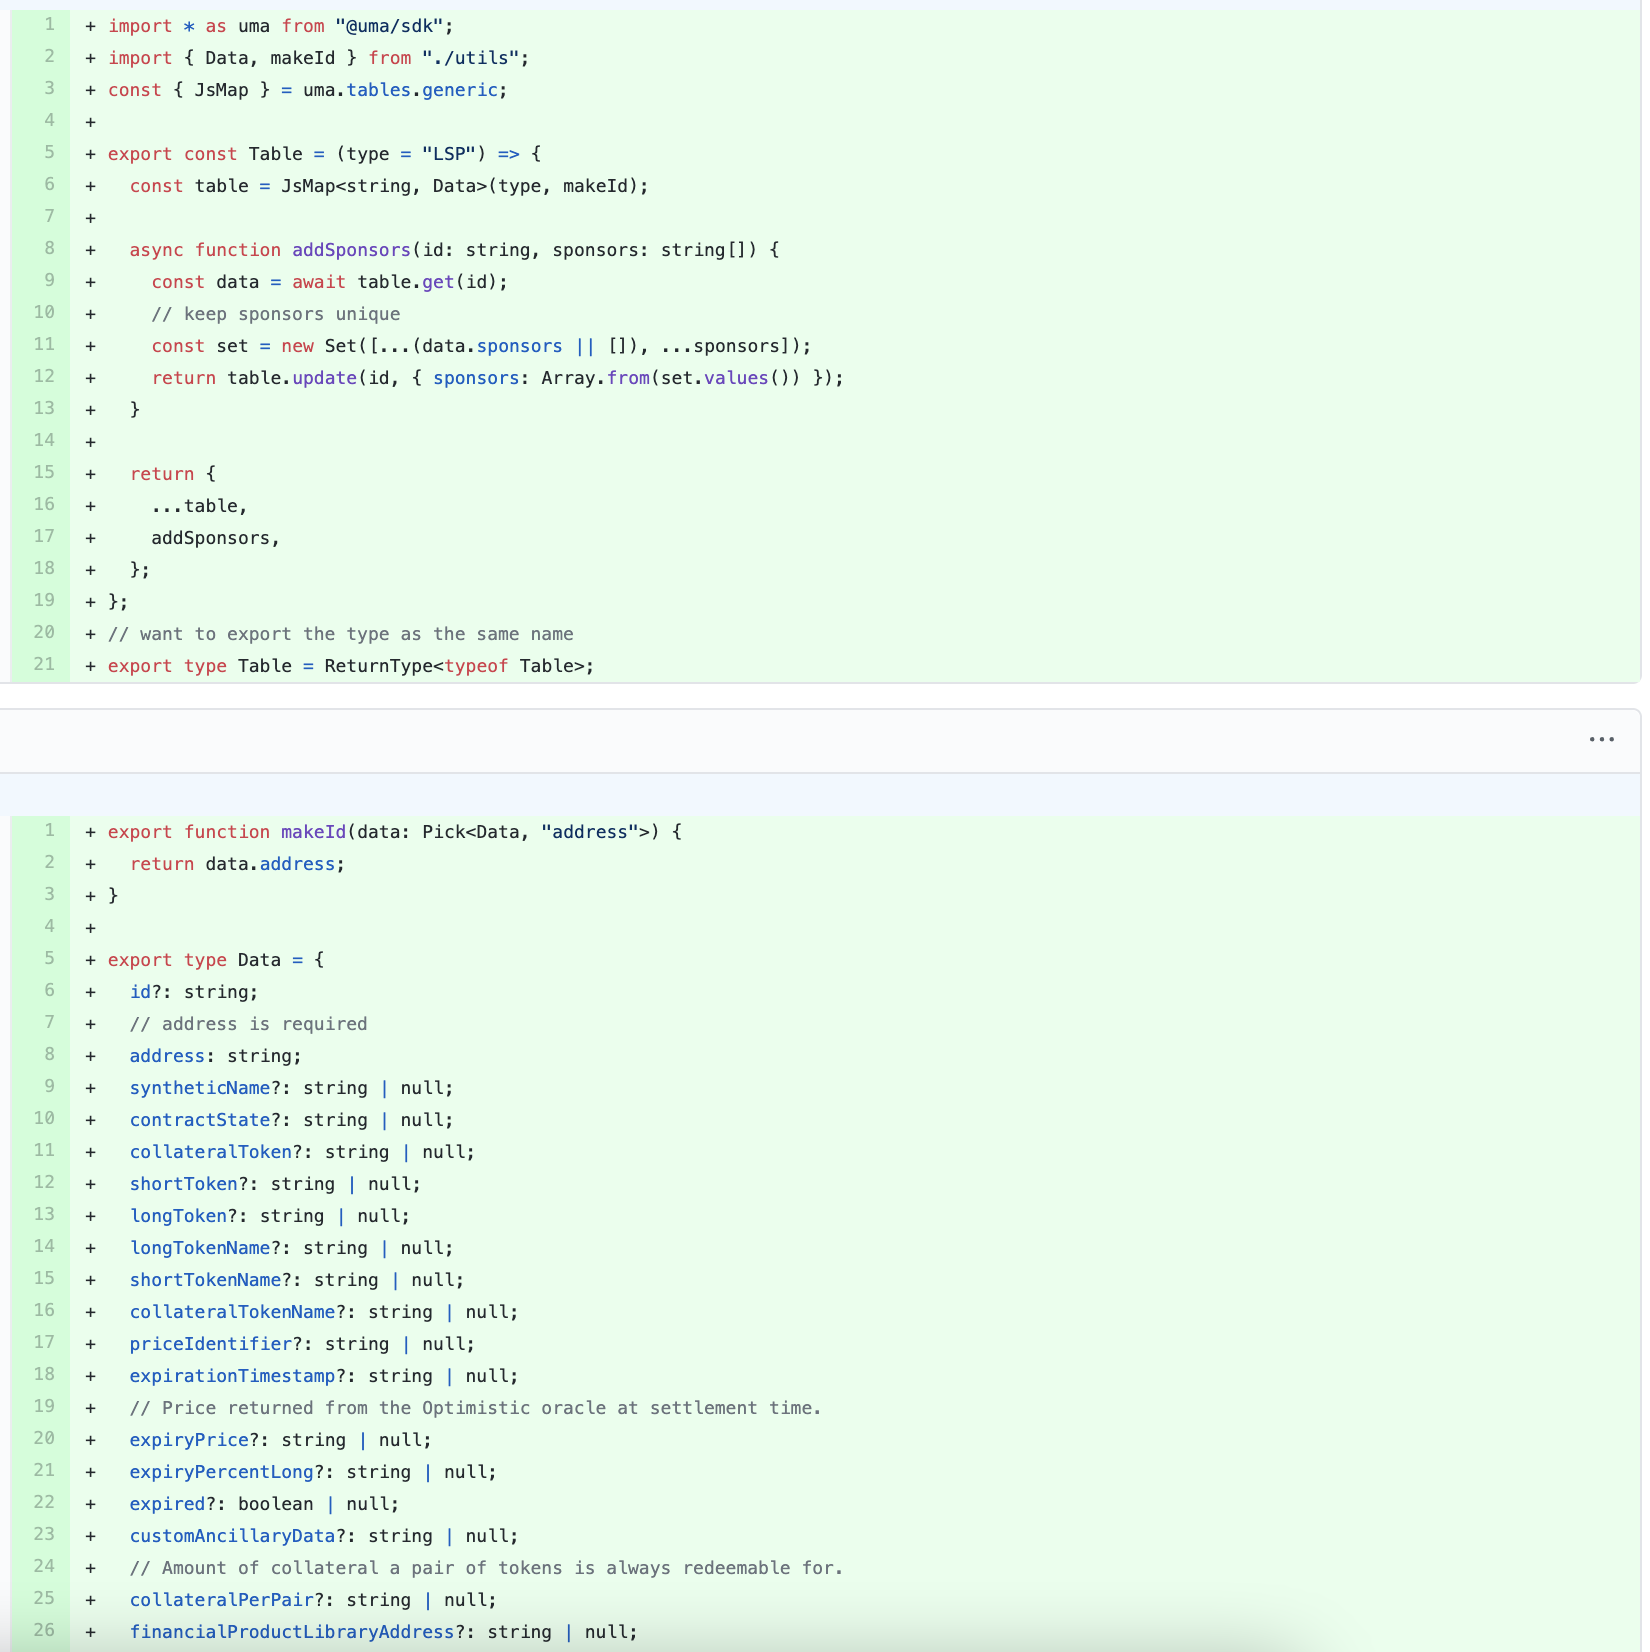
Task: Select the collateralTokenName field line
Action: coord(324,1312)
